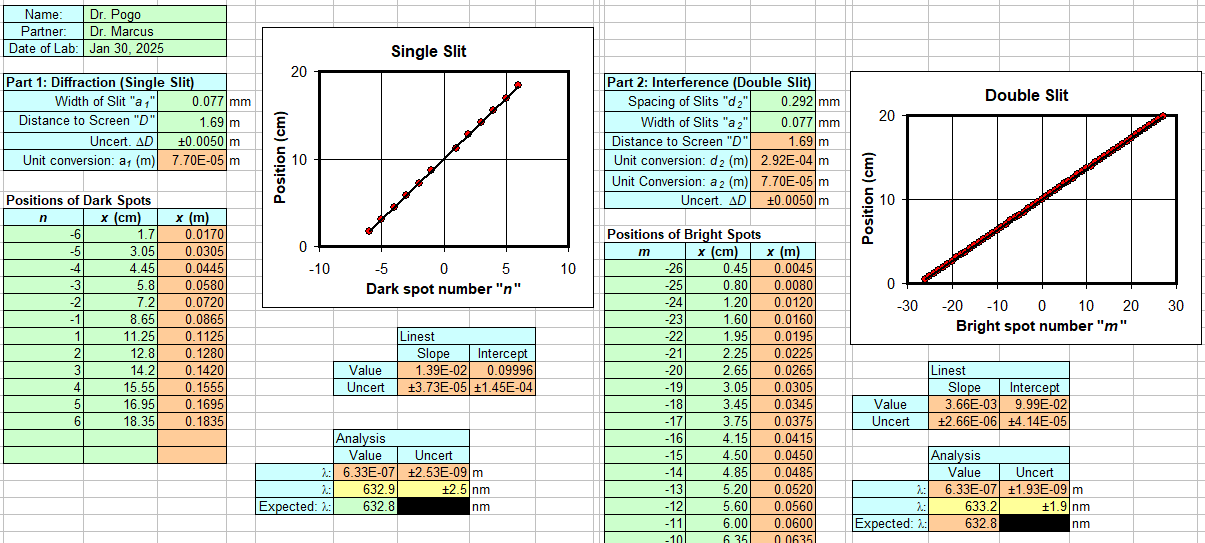Select the slope value 1.39E-02 cell
Viewport: 1205px width, 543px height.
point(433,370)
